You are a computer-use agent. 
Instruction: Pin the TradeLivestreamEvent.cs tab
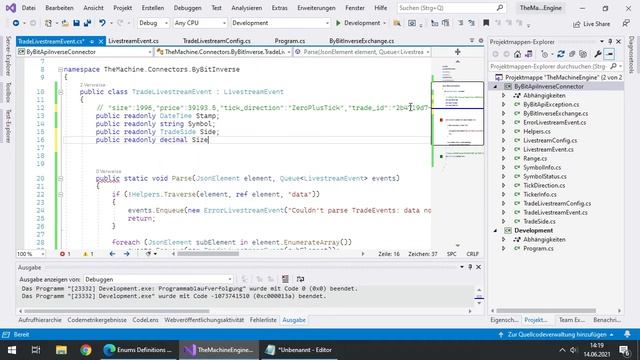(x=92, y=41)
